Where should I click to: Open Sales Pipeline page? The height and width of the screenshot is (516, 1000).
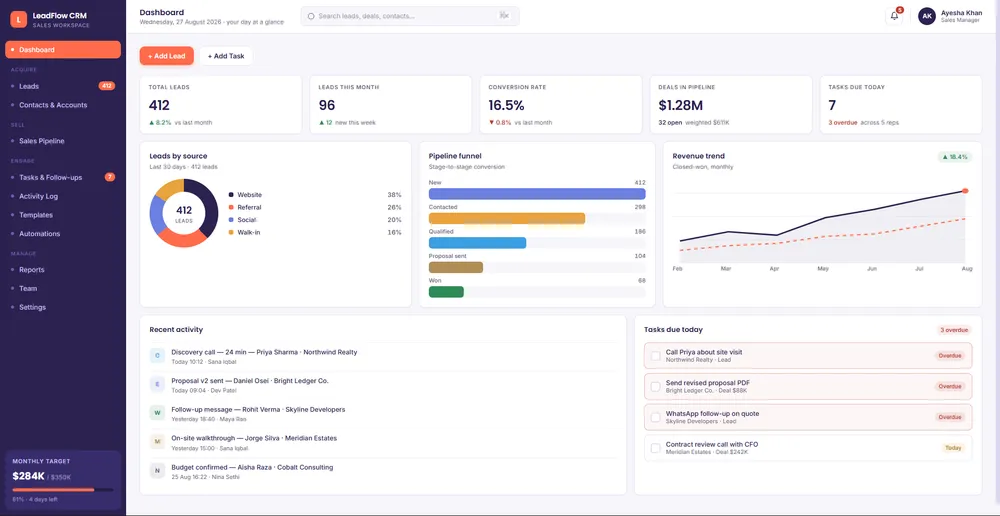(x=62, y=141)
